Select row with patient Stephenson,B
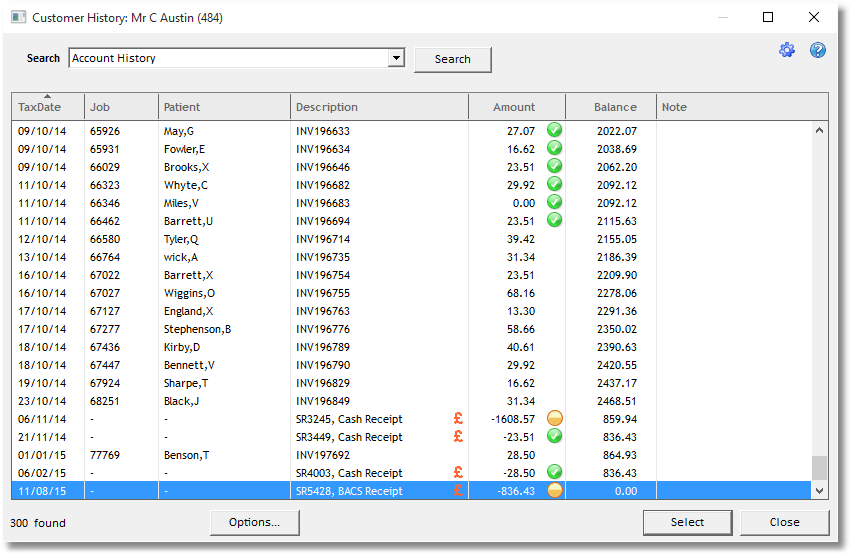The image size is (852, 556). 412,328
